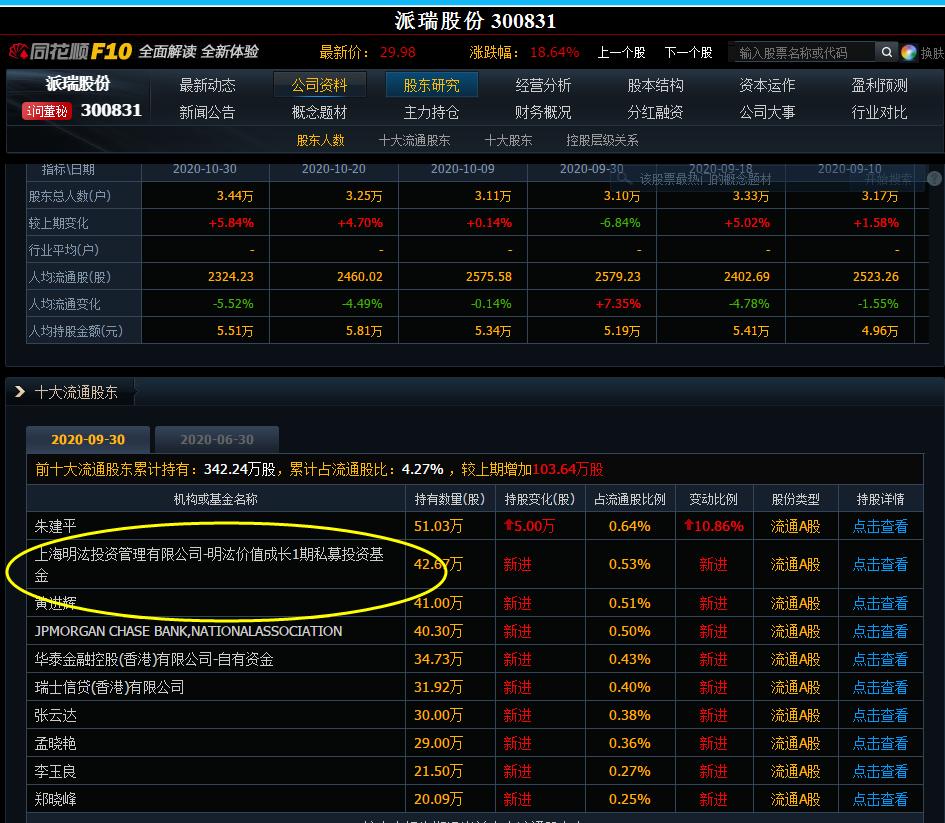Open the 股本结构 menu
Image resolution: width=945 pixels, height=823 pixels.
(x=655, y=85)
